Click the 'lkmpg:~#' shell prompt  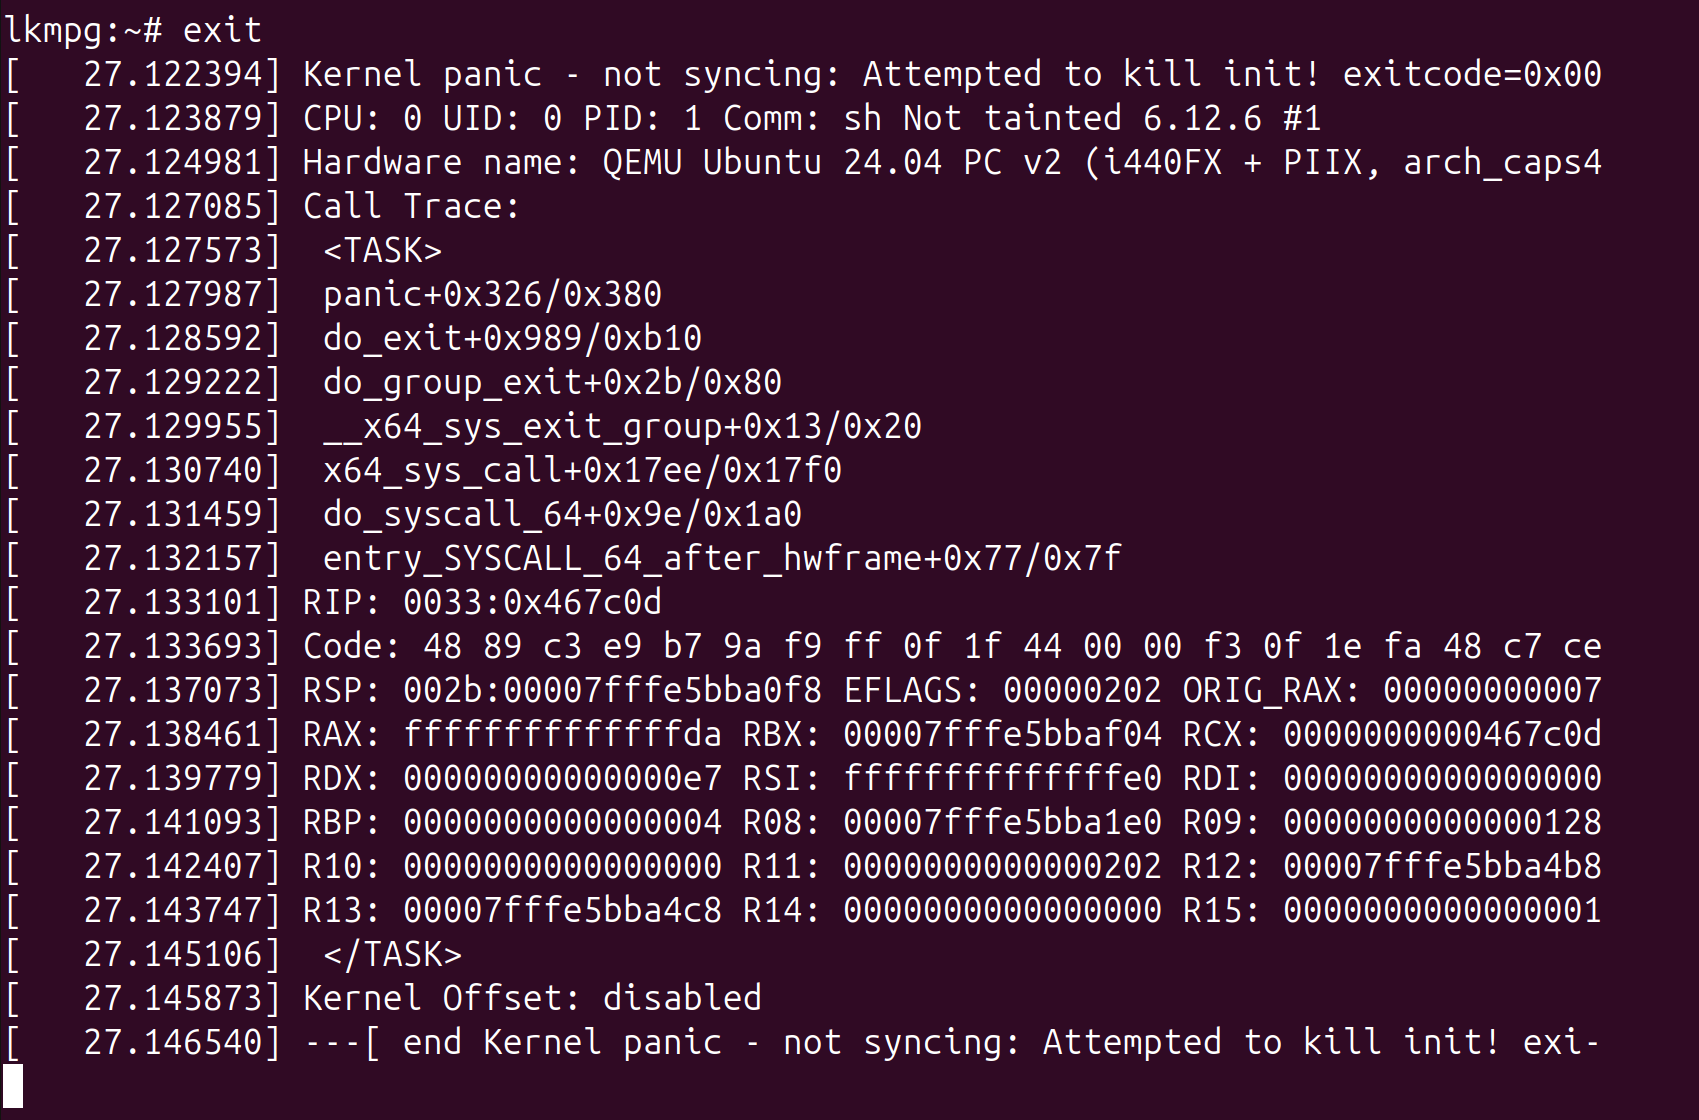83,31
